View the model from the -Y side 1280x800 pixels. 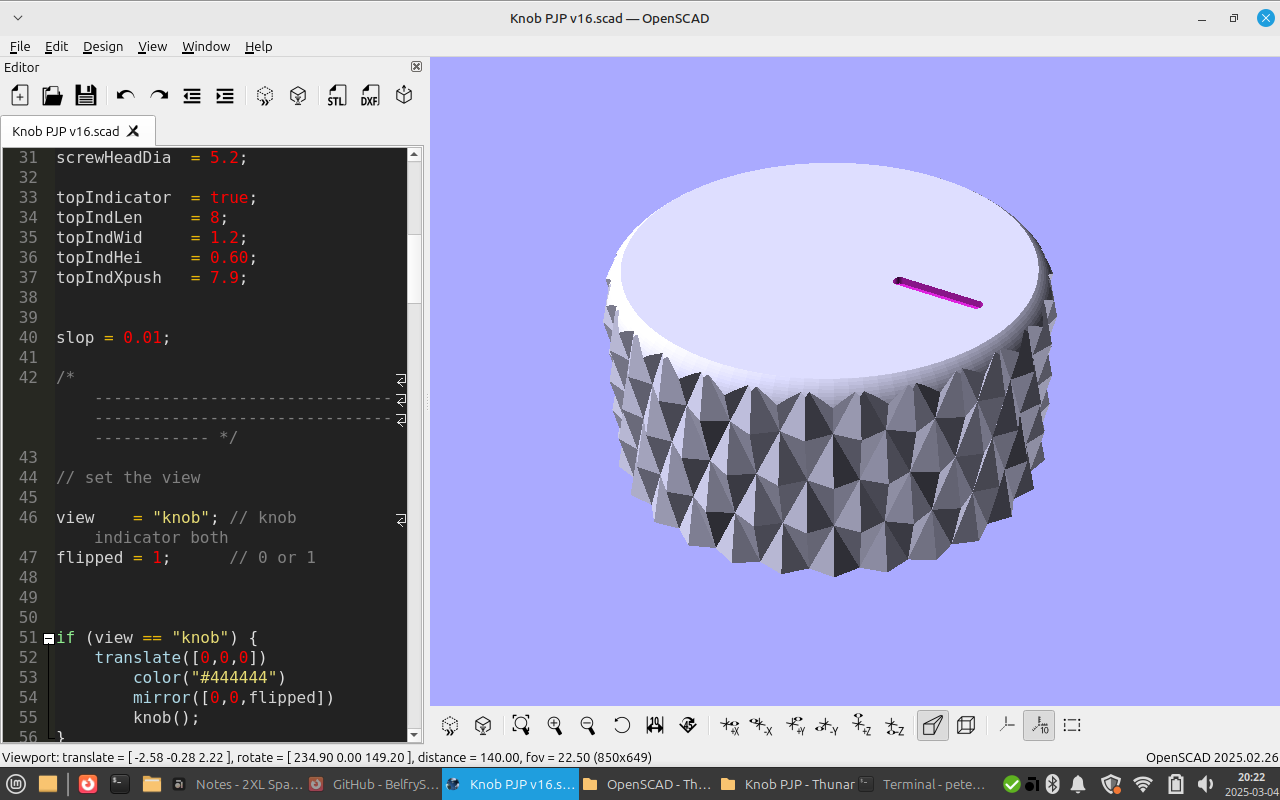(827, 725)
